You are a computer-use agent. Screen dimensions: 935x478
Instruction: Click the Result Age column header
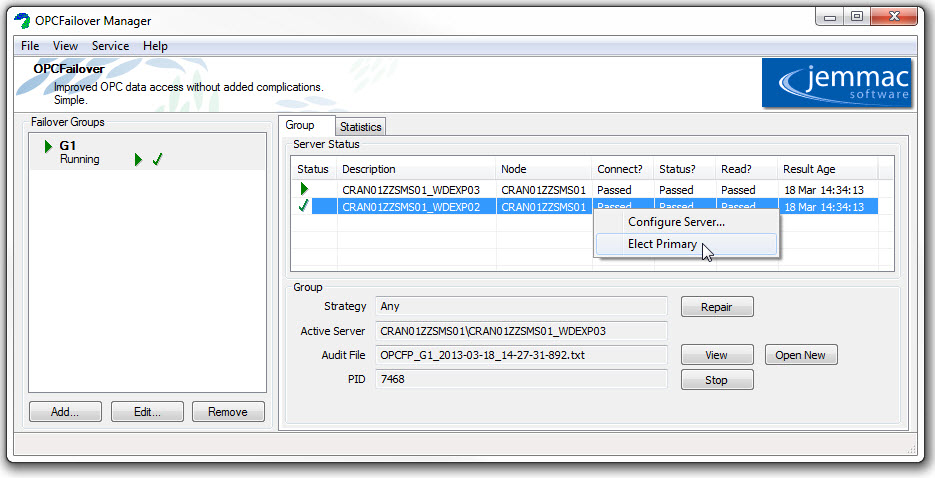click(x=828, y=169)
